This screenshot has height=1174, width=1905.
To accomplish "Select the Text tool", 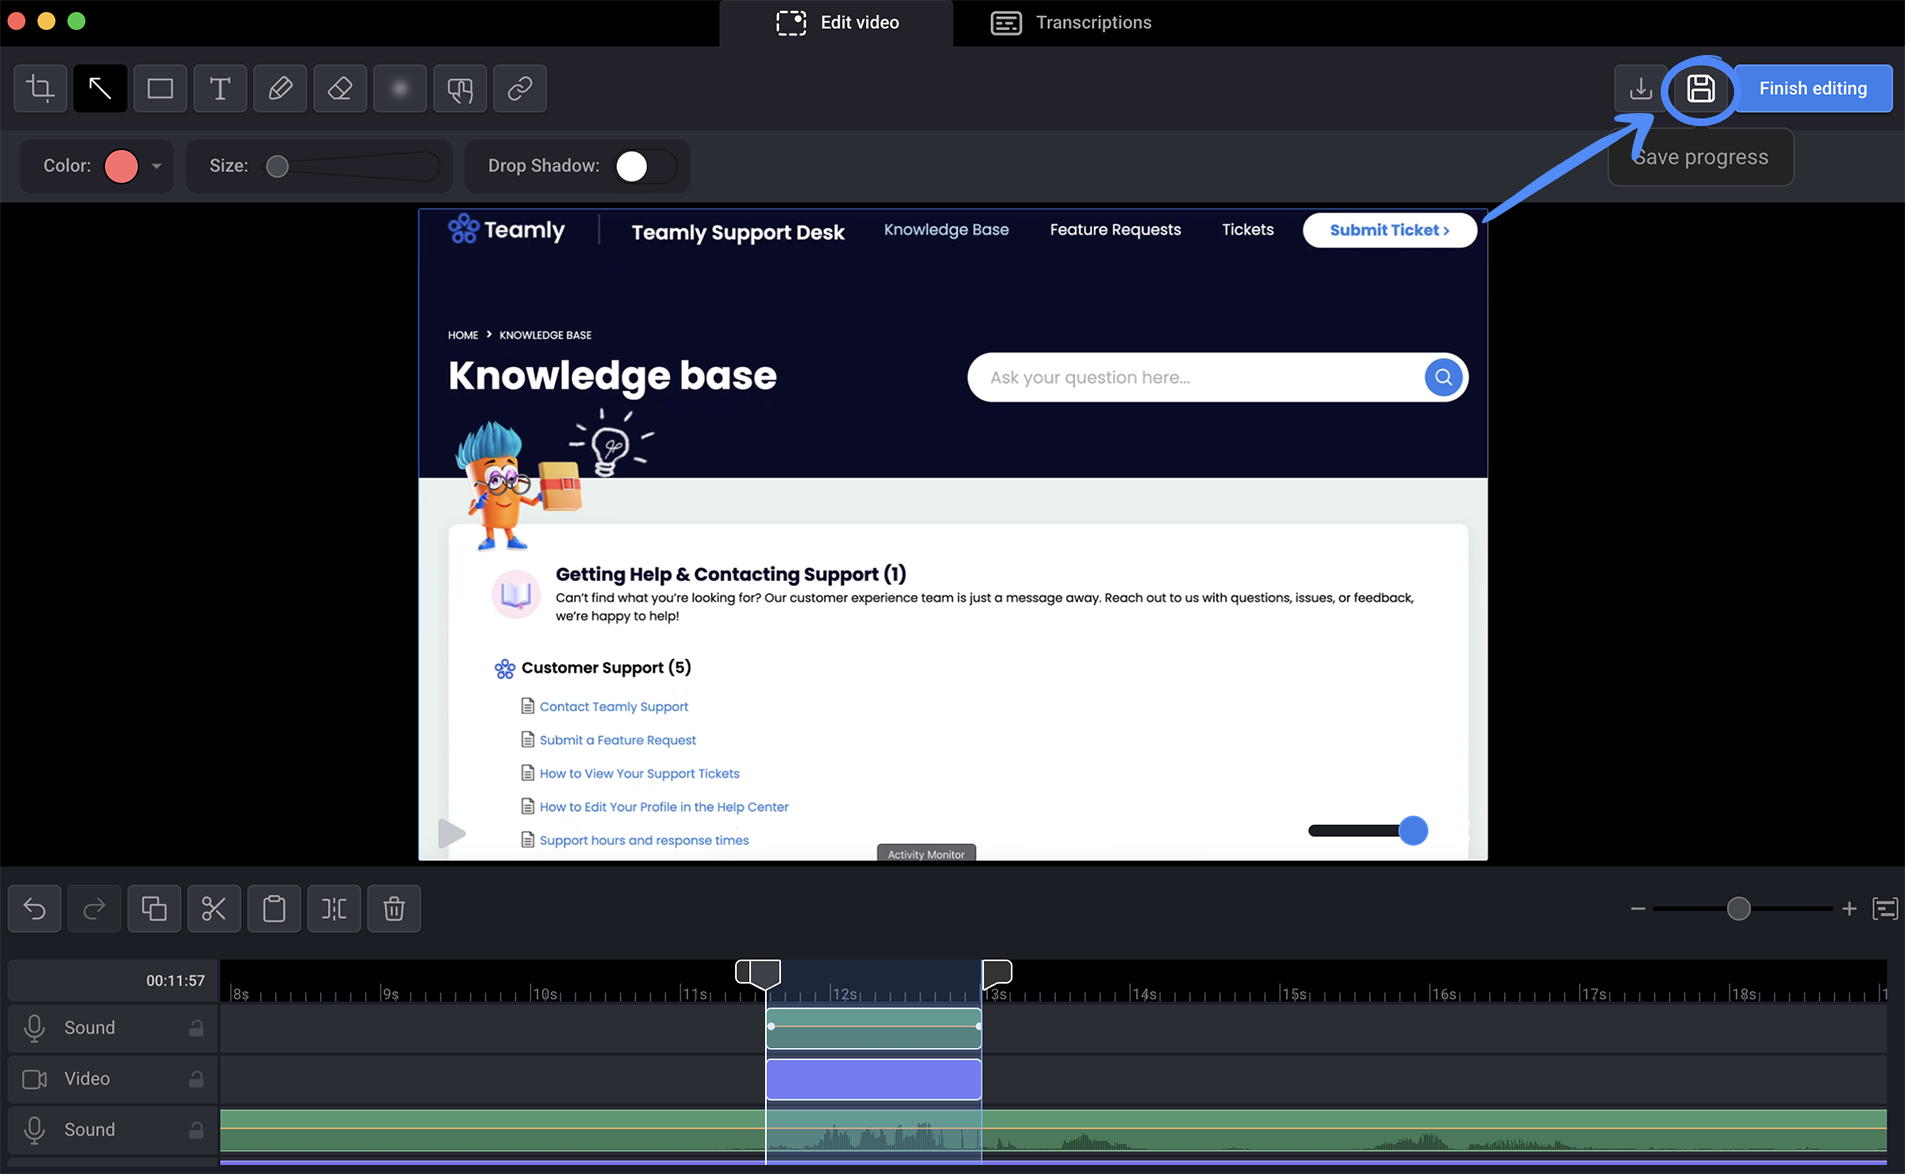I will point(220,89).
